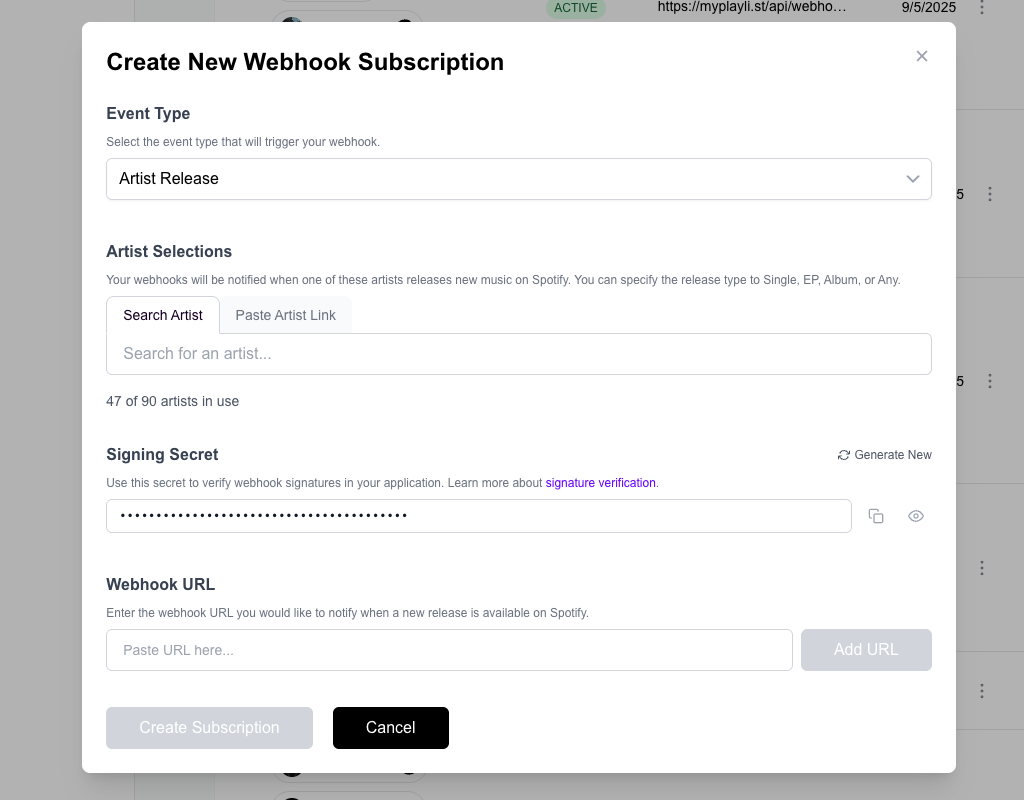Image resolution: width=1024 pixels, height=800 pixels.
Task: Click the ACTIVE status badge
Action: point(575,7)
